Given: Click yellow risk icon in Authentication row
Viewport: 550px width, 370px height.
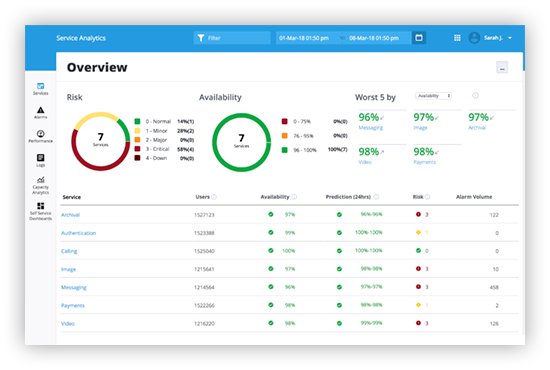Looking at the screenshot, I should tap(418, 233).
